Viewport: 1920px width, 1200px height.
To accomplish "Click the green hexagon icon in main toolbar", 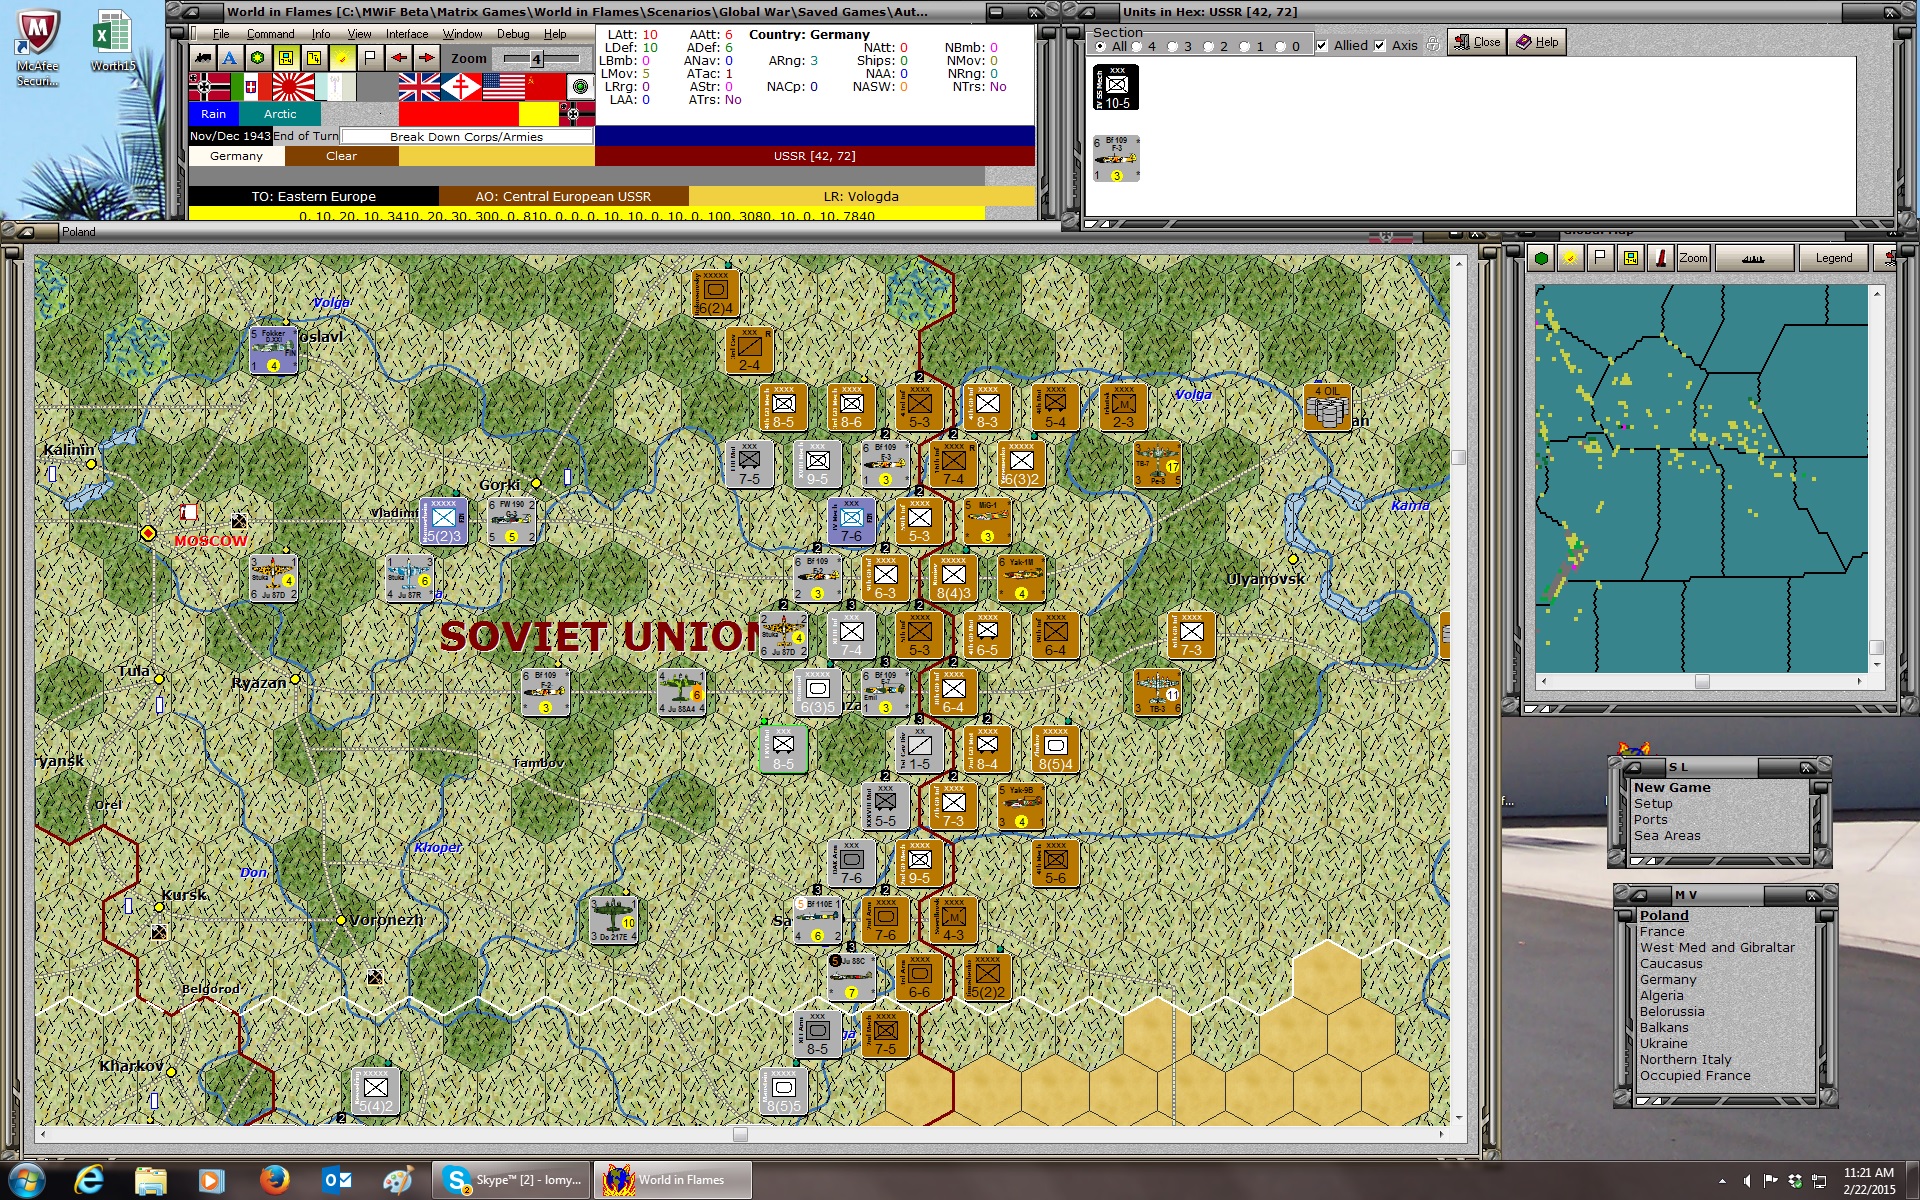I will pos(258,58).
